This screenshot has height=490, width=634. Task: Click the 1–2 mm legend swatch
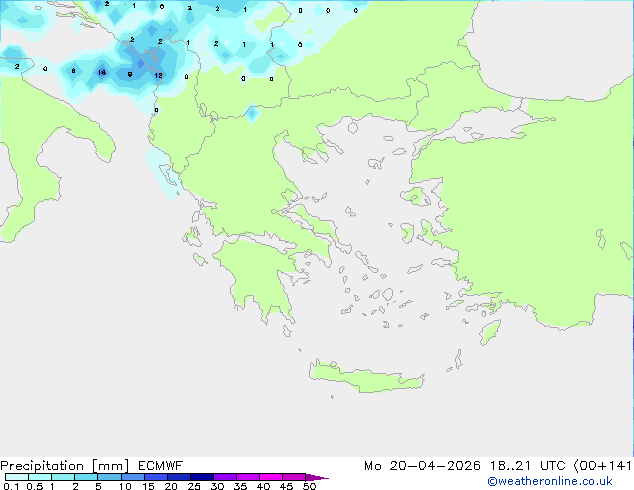(63, 477)
